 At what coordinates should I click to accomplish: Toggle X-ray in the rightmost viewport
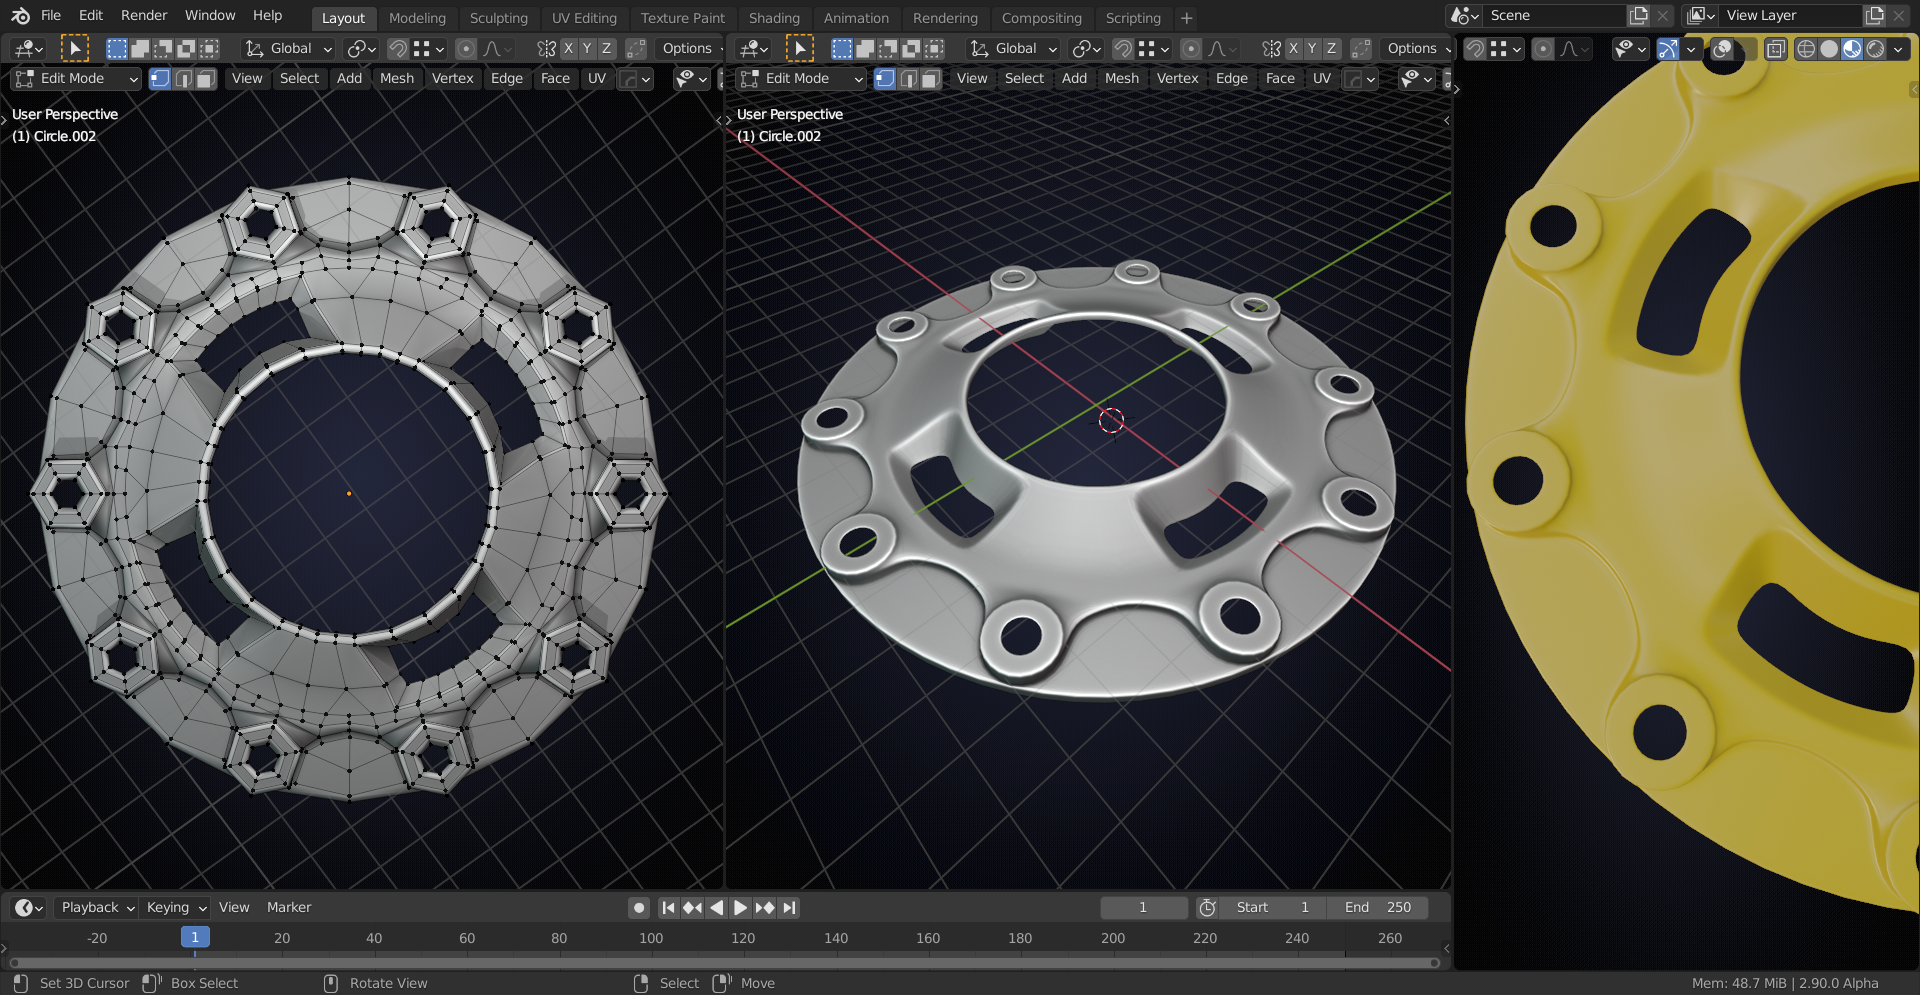pyautogui.click(x=1775, y=49)
